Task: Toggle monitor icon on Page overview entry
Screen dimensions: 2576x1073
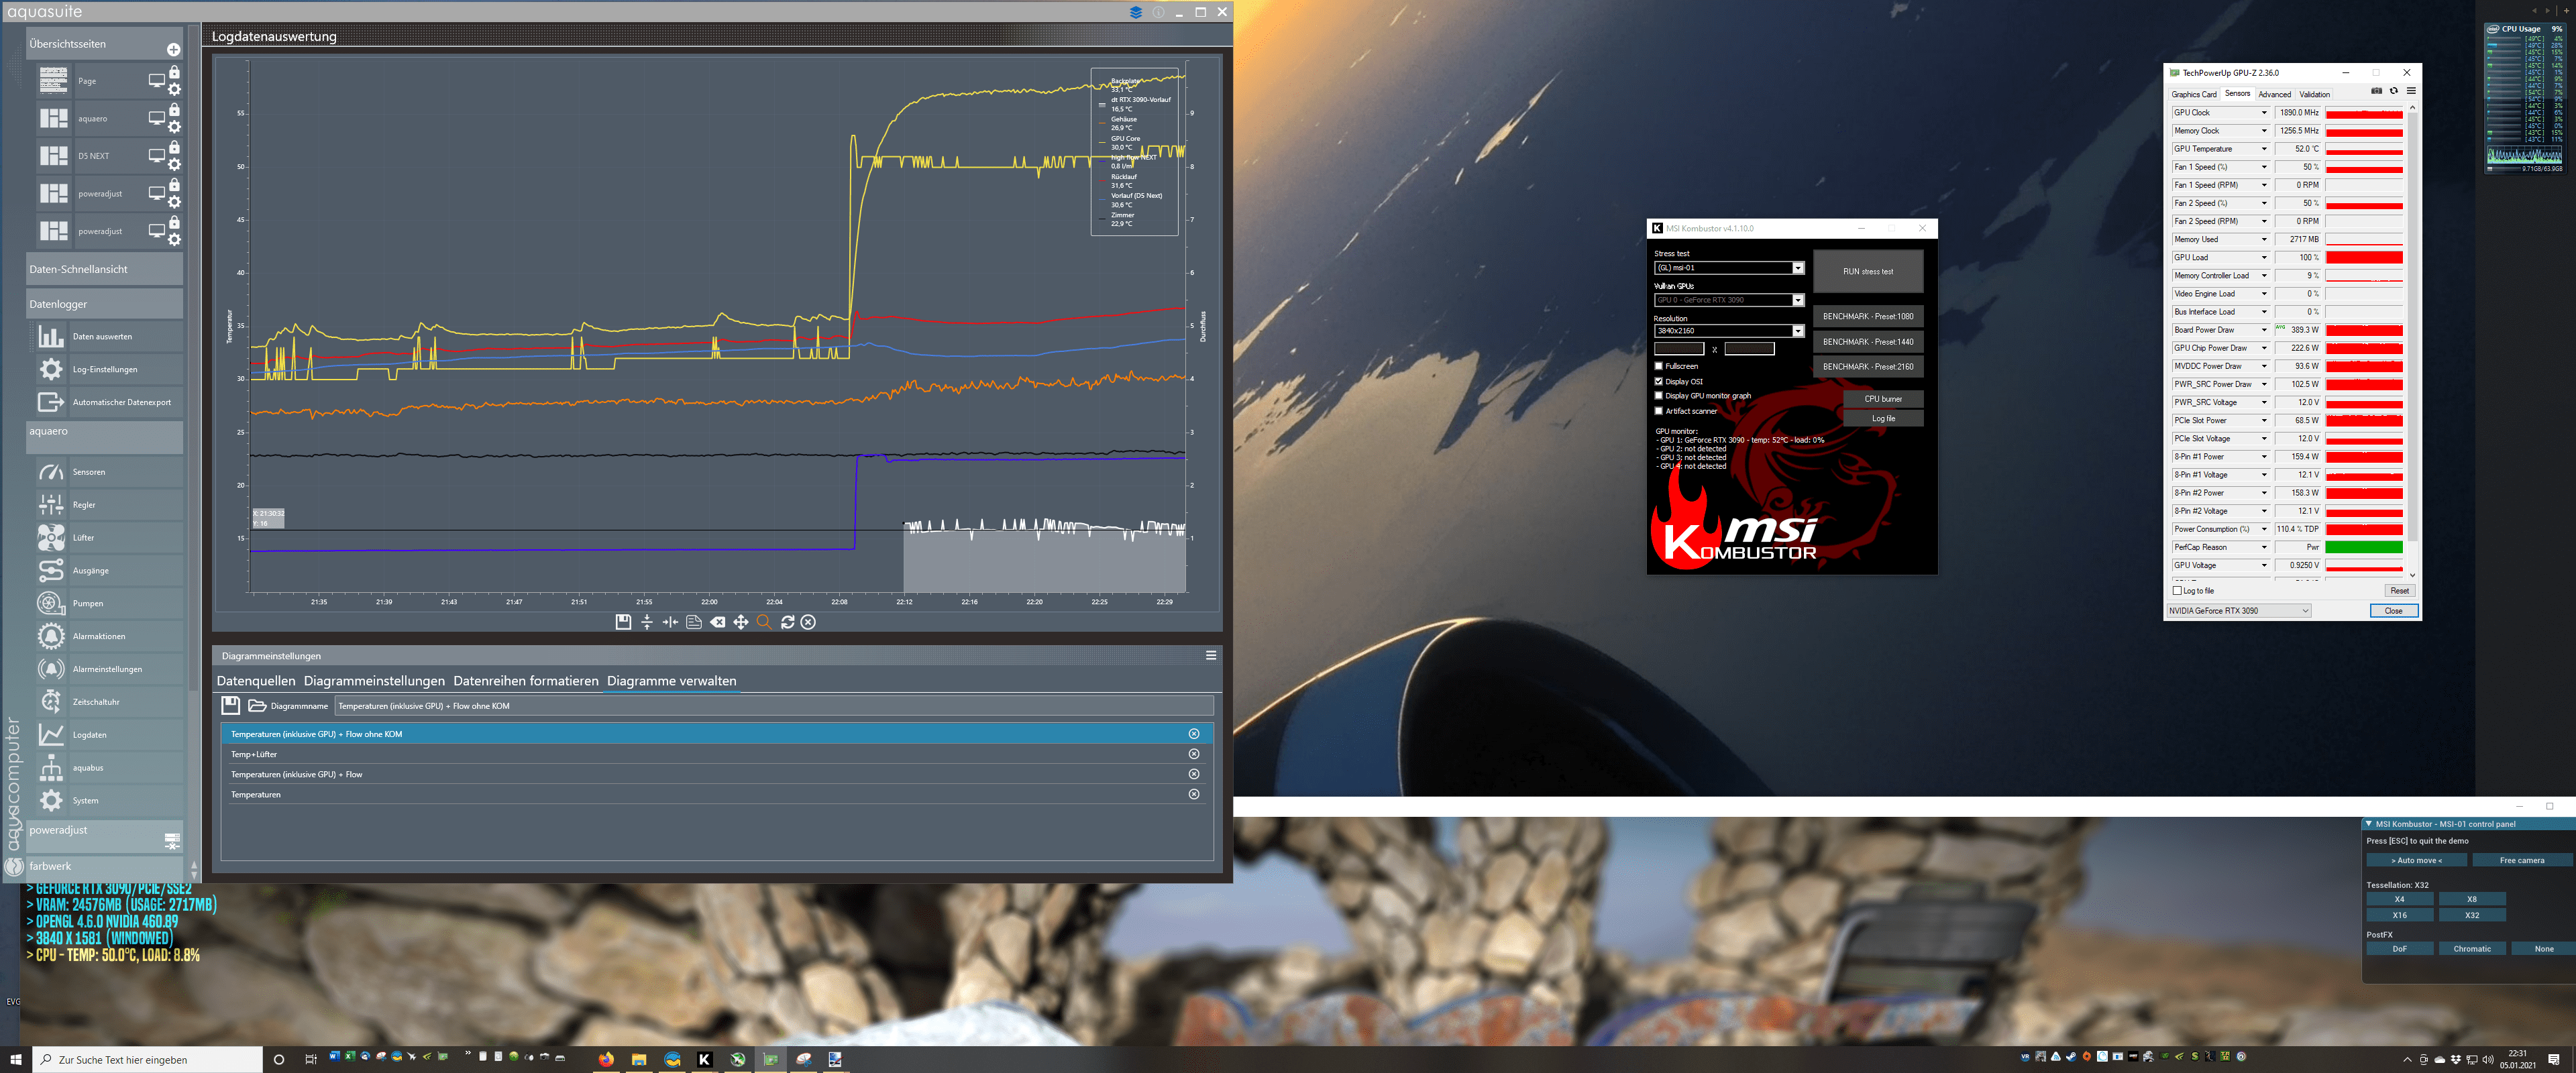Action: (156, 81)
